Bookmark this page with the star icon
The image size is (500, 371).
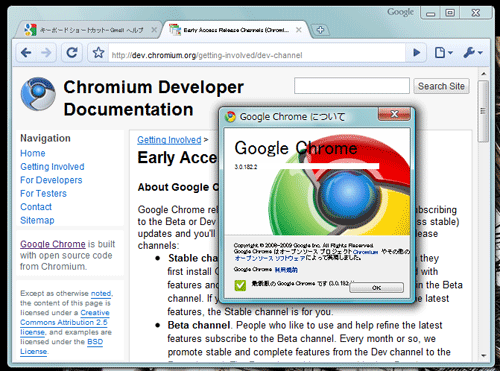[98, 53]
